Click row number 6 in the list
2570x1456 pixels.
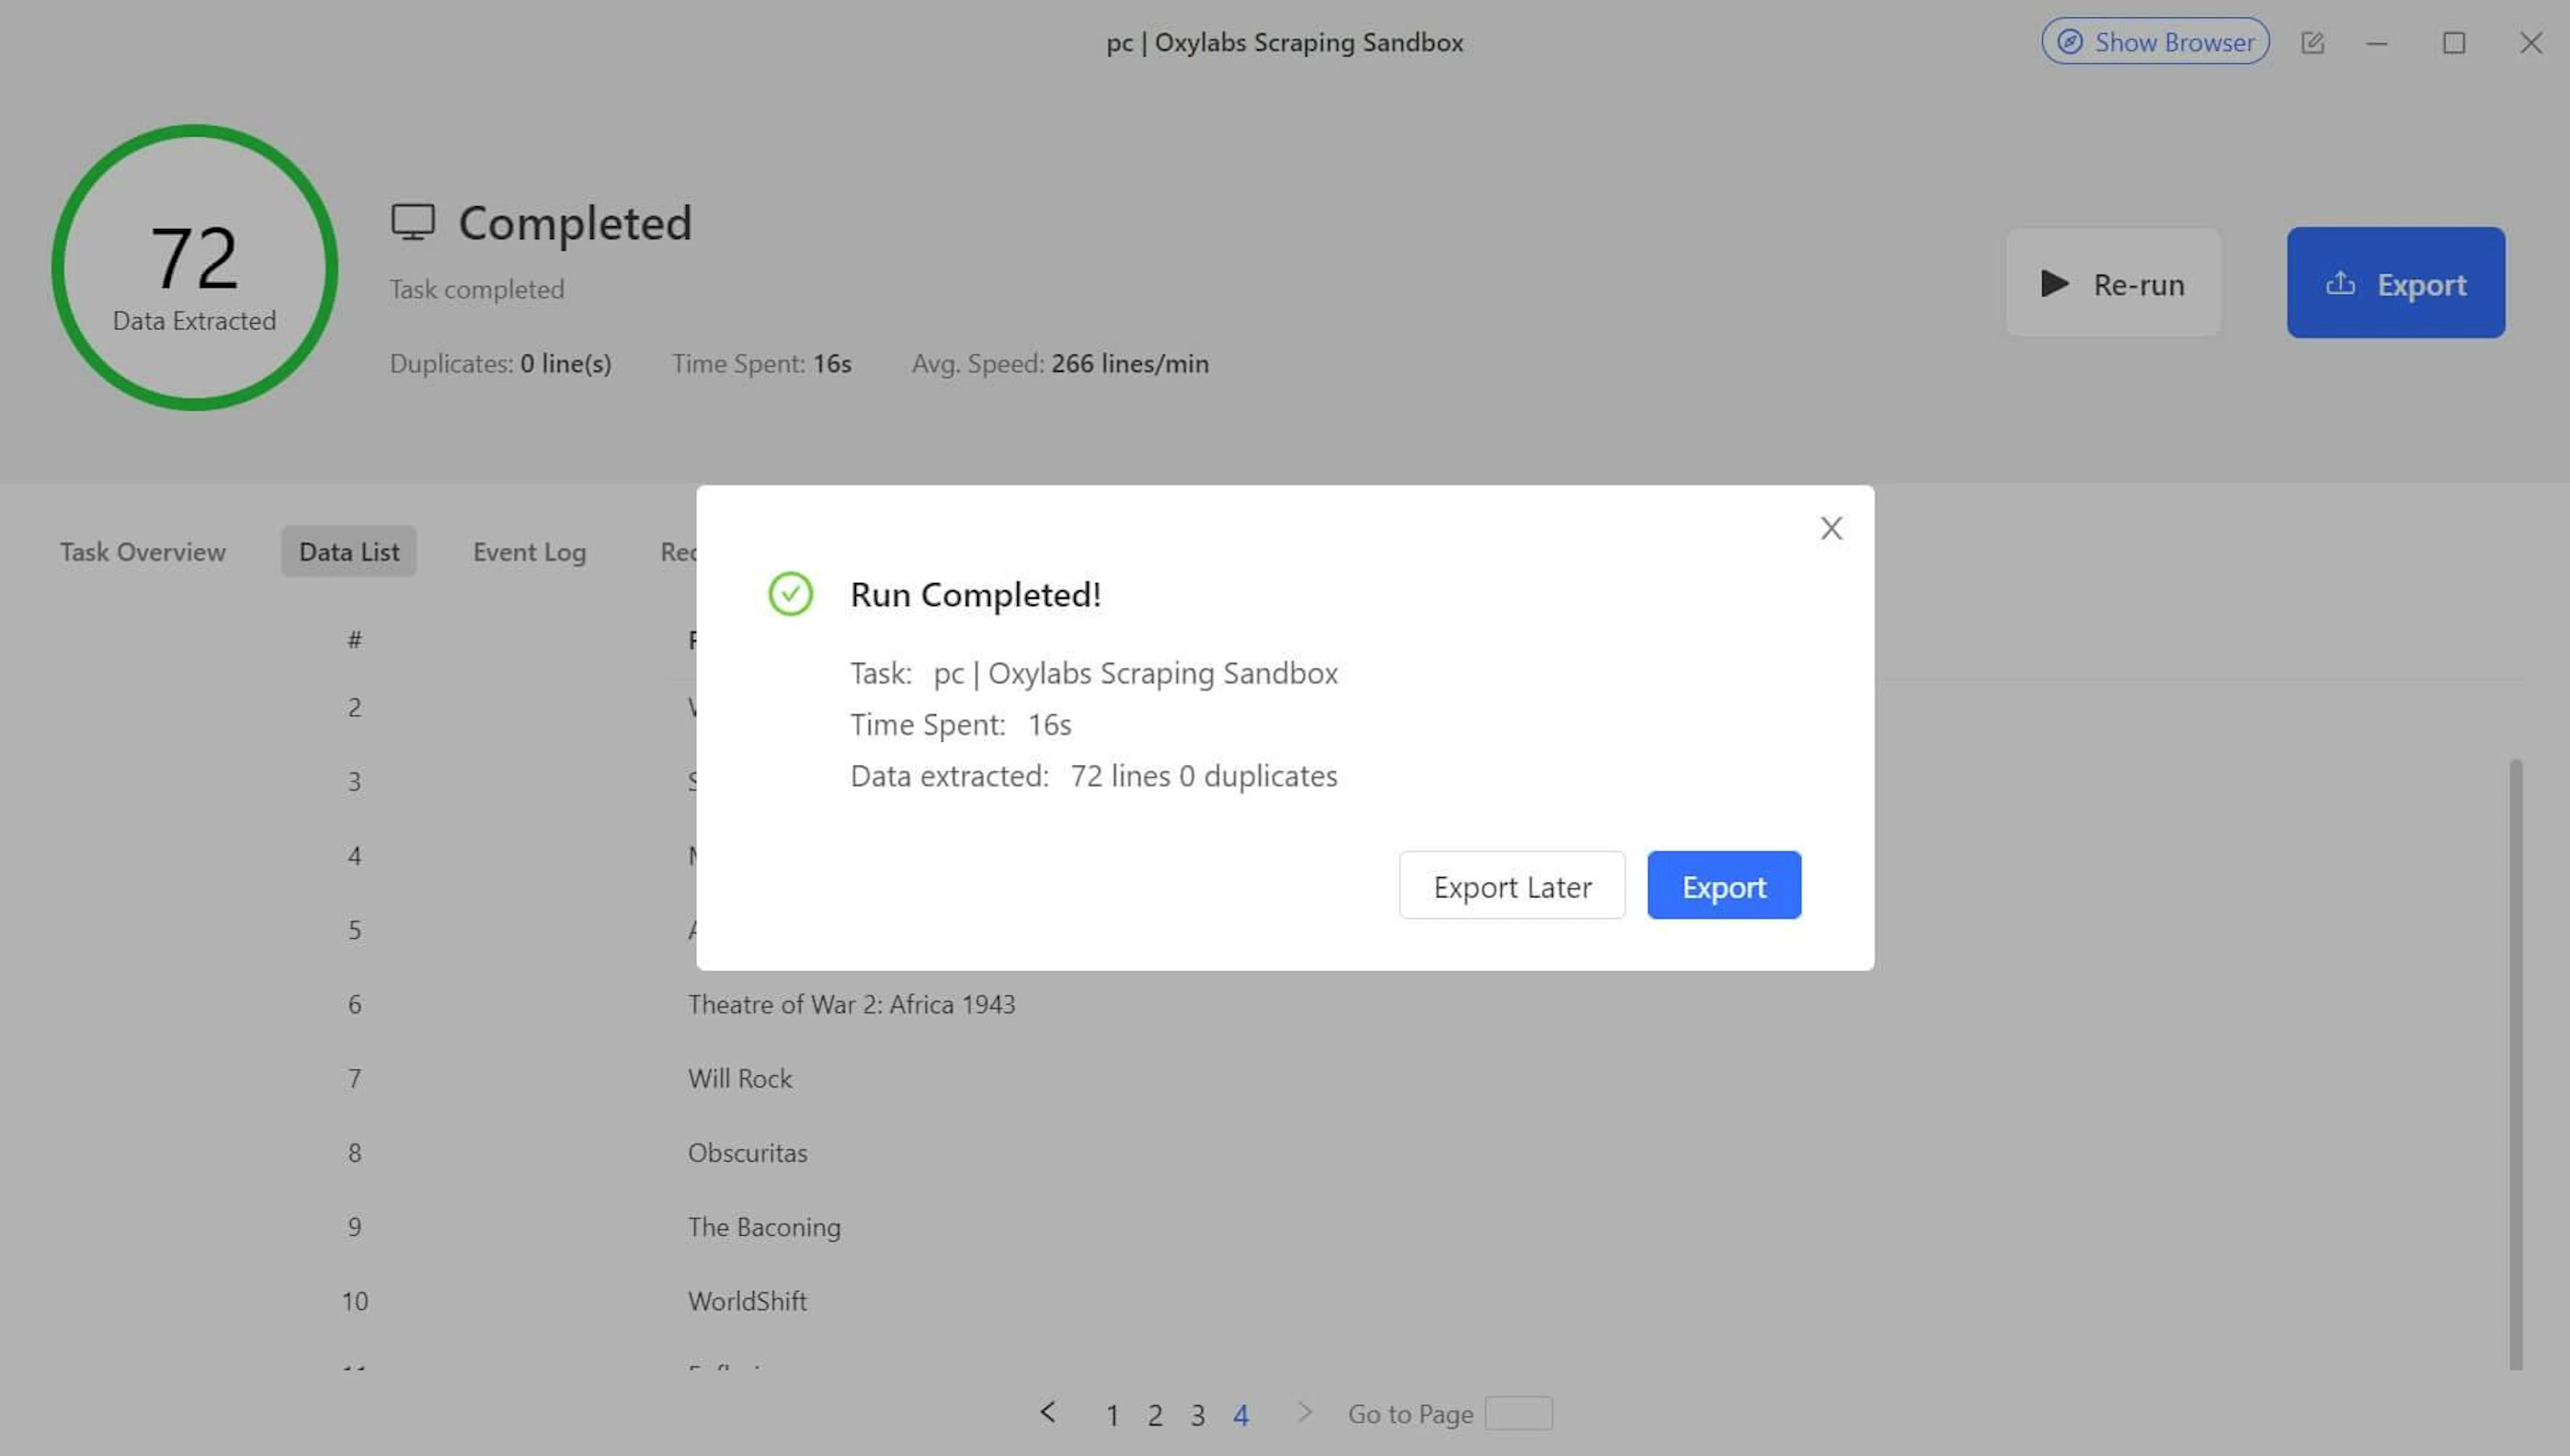355,1005
